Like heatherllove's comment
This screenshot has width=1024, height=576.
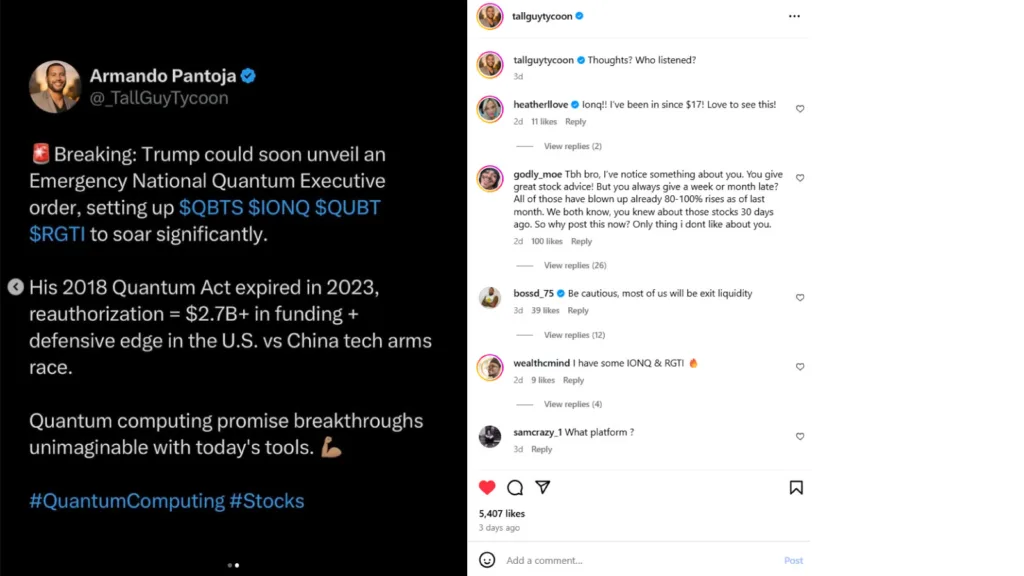[800, 109]
